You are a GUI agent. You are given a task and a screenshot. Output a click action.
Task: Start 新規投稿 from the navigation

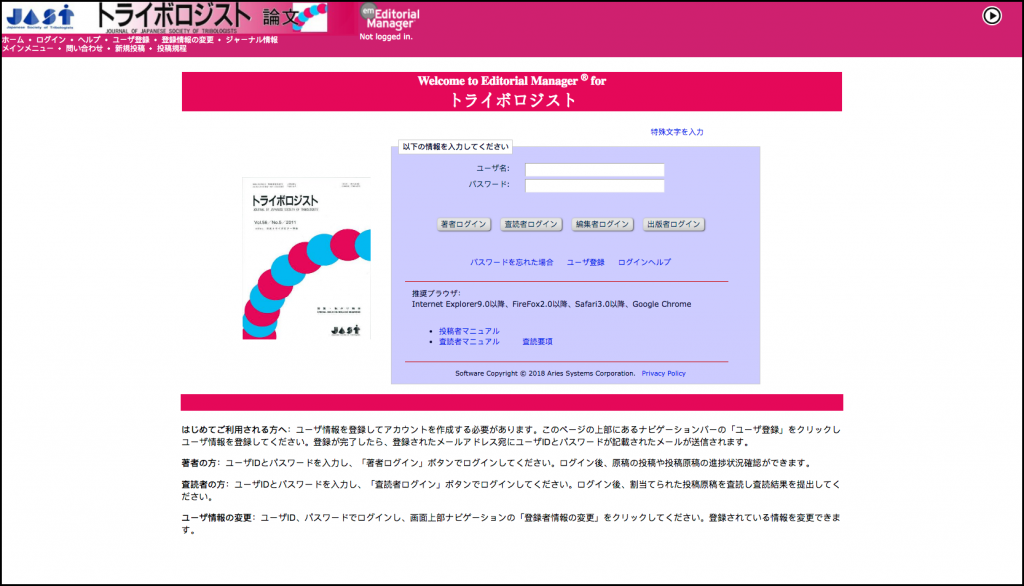click(130, 48)
